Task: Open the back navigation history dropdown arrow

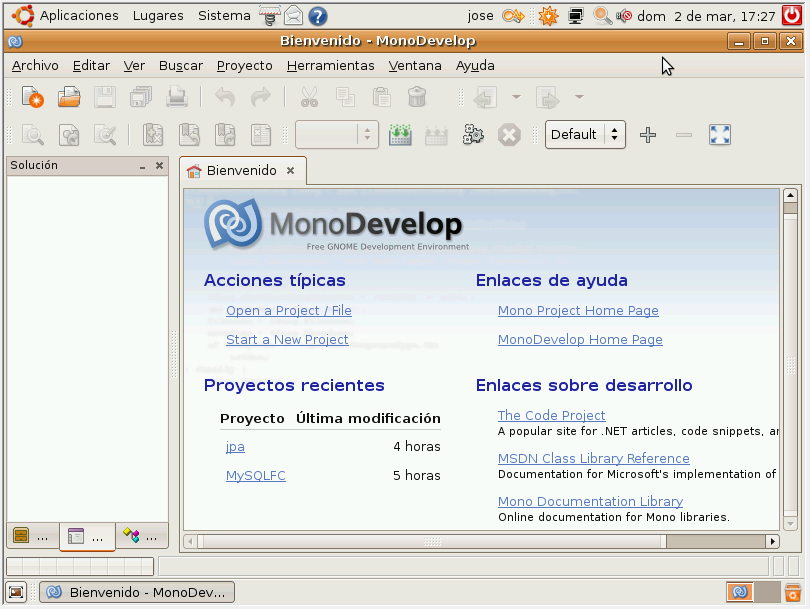Action: (x=516, y=97)
